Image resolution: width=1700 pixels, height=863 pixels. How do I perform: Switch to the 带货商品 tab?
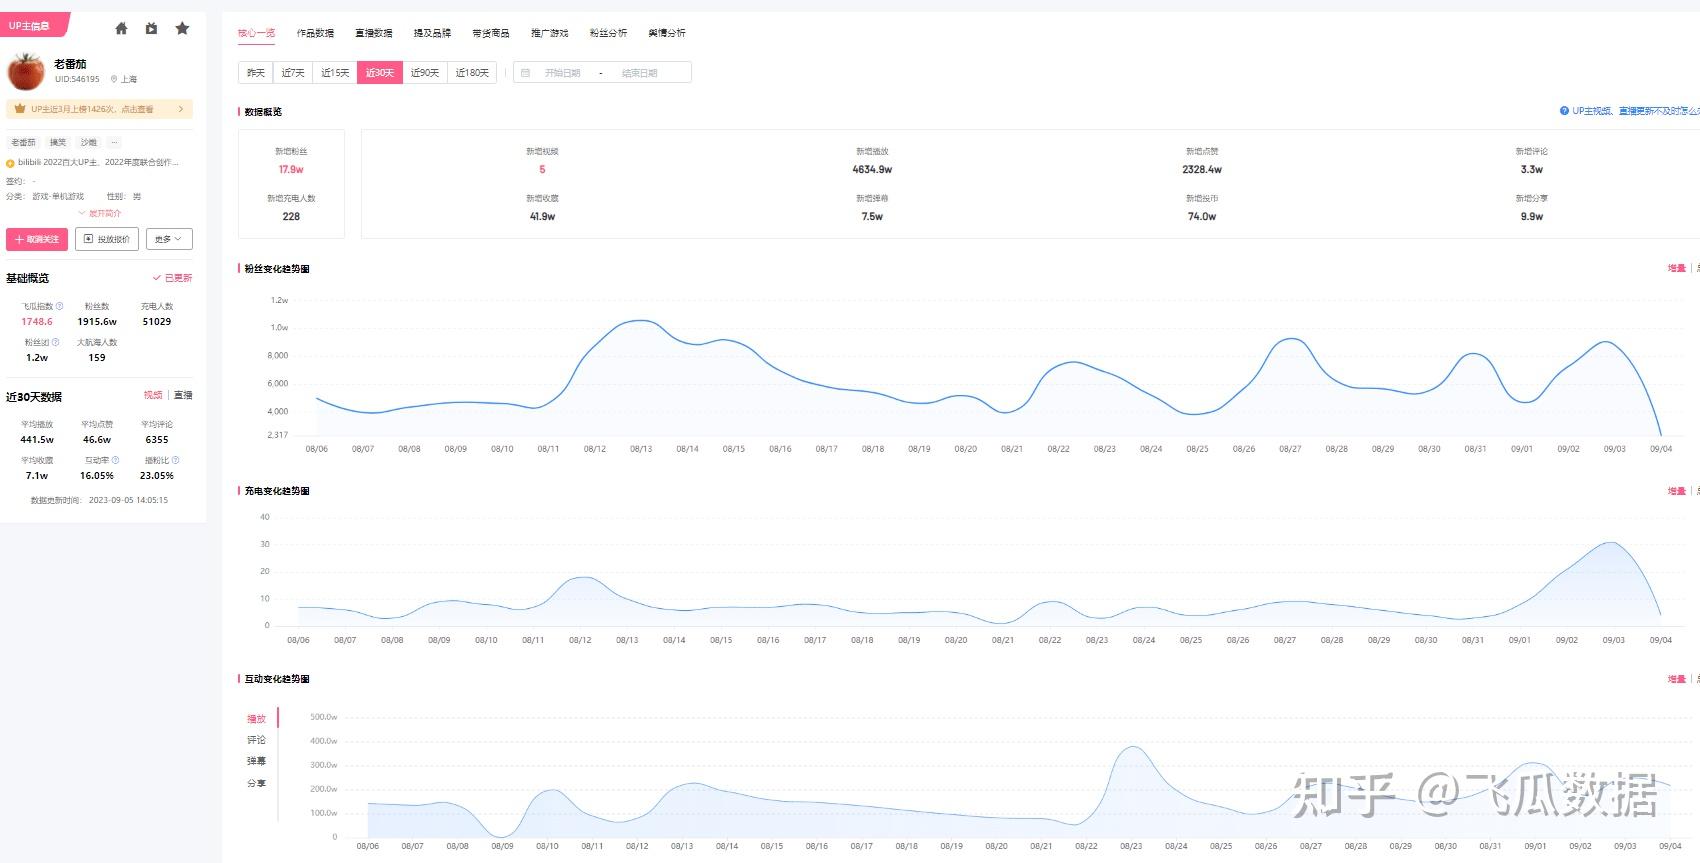[491, 33]
